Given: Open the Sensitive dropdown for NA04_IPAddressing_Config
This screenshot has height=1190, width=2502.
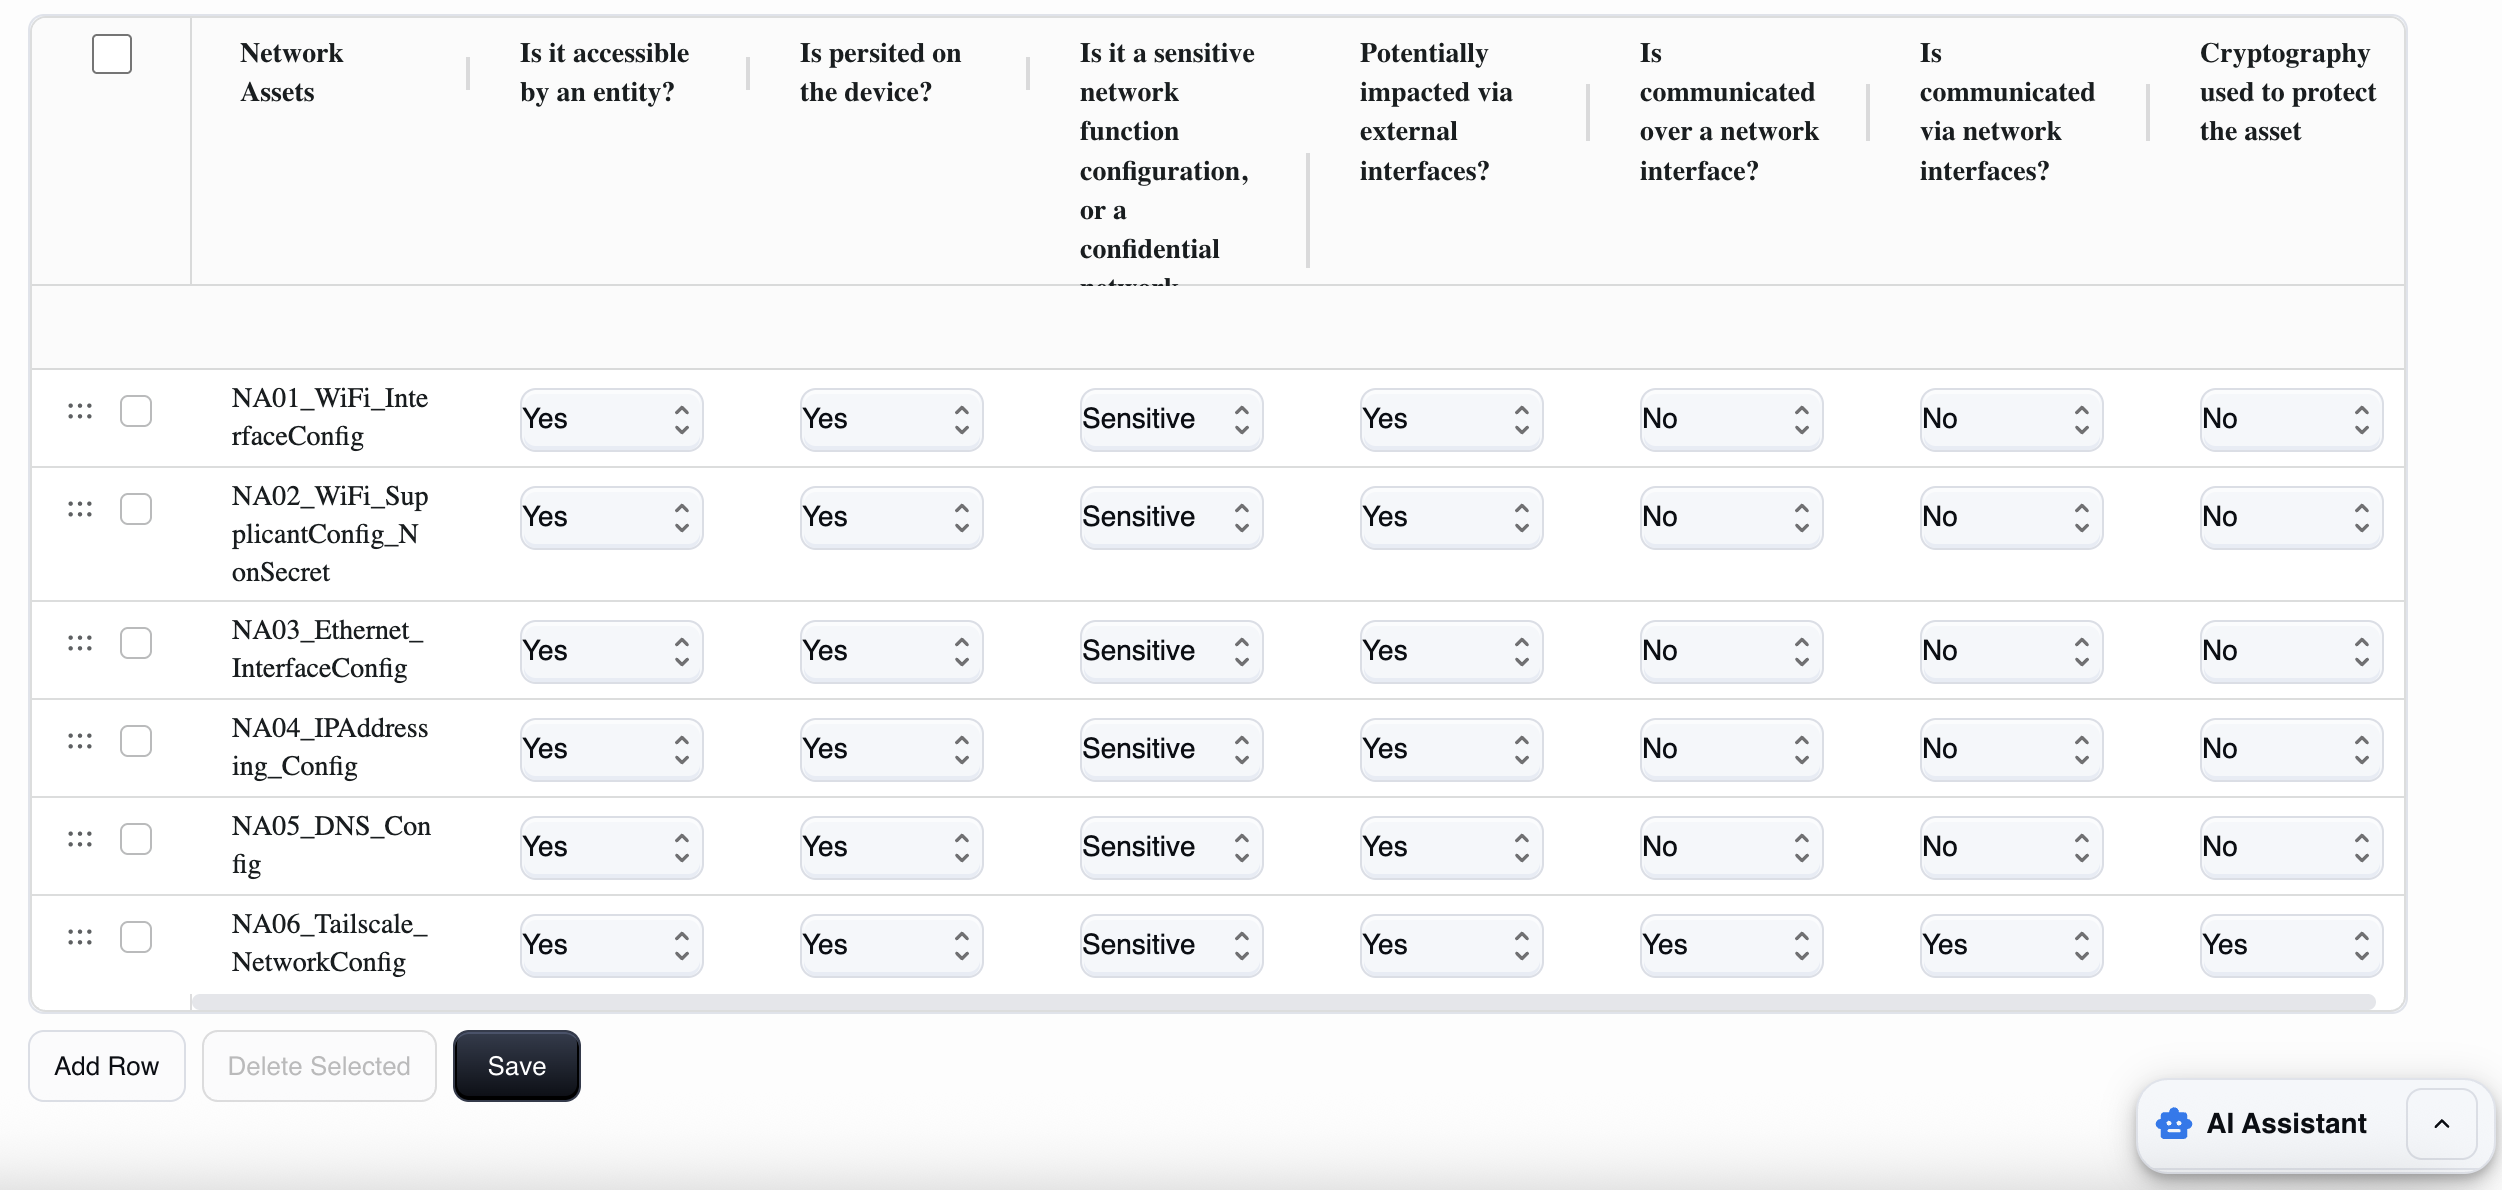Looking at the screenshot, I should click(x=1170, y=748).
